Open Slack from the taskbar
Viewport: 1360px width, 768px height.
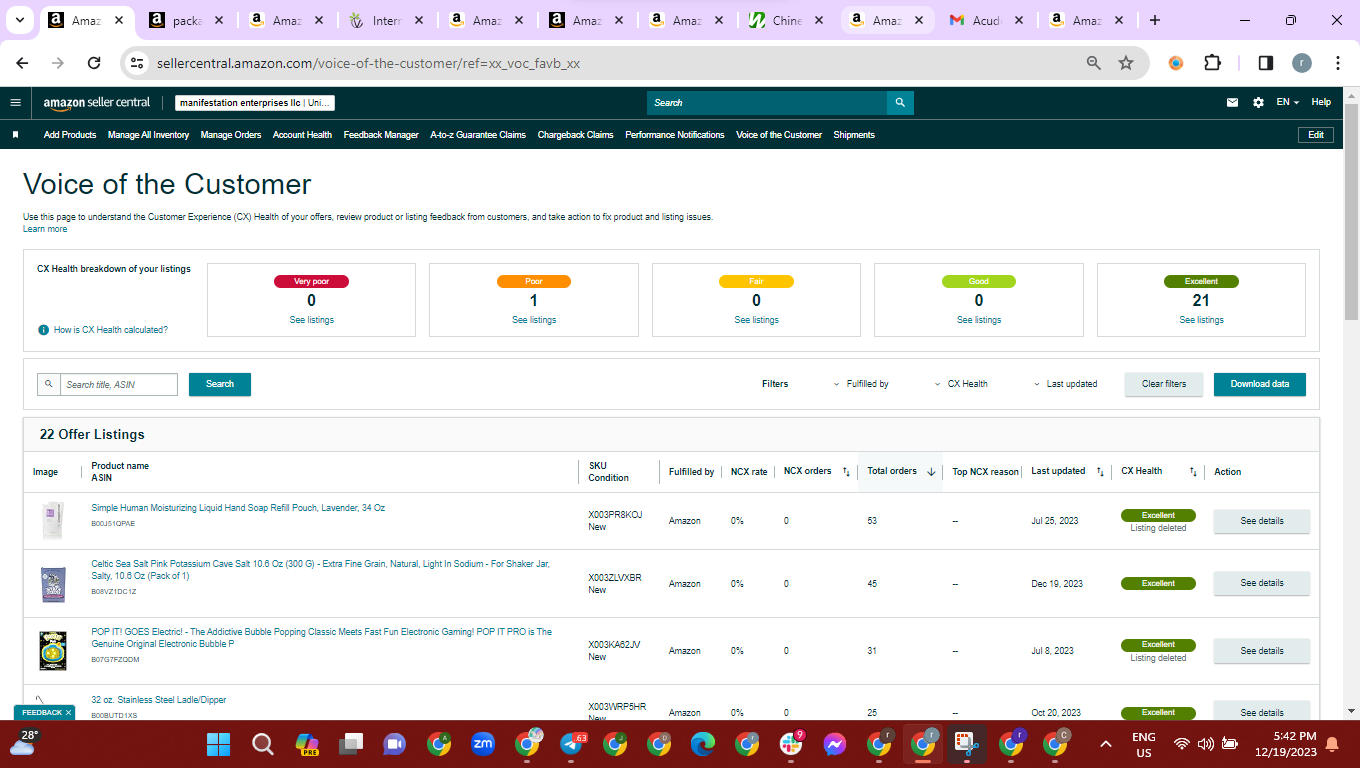click(791, 744)
